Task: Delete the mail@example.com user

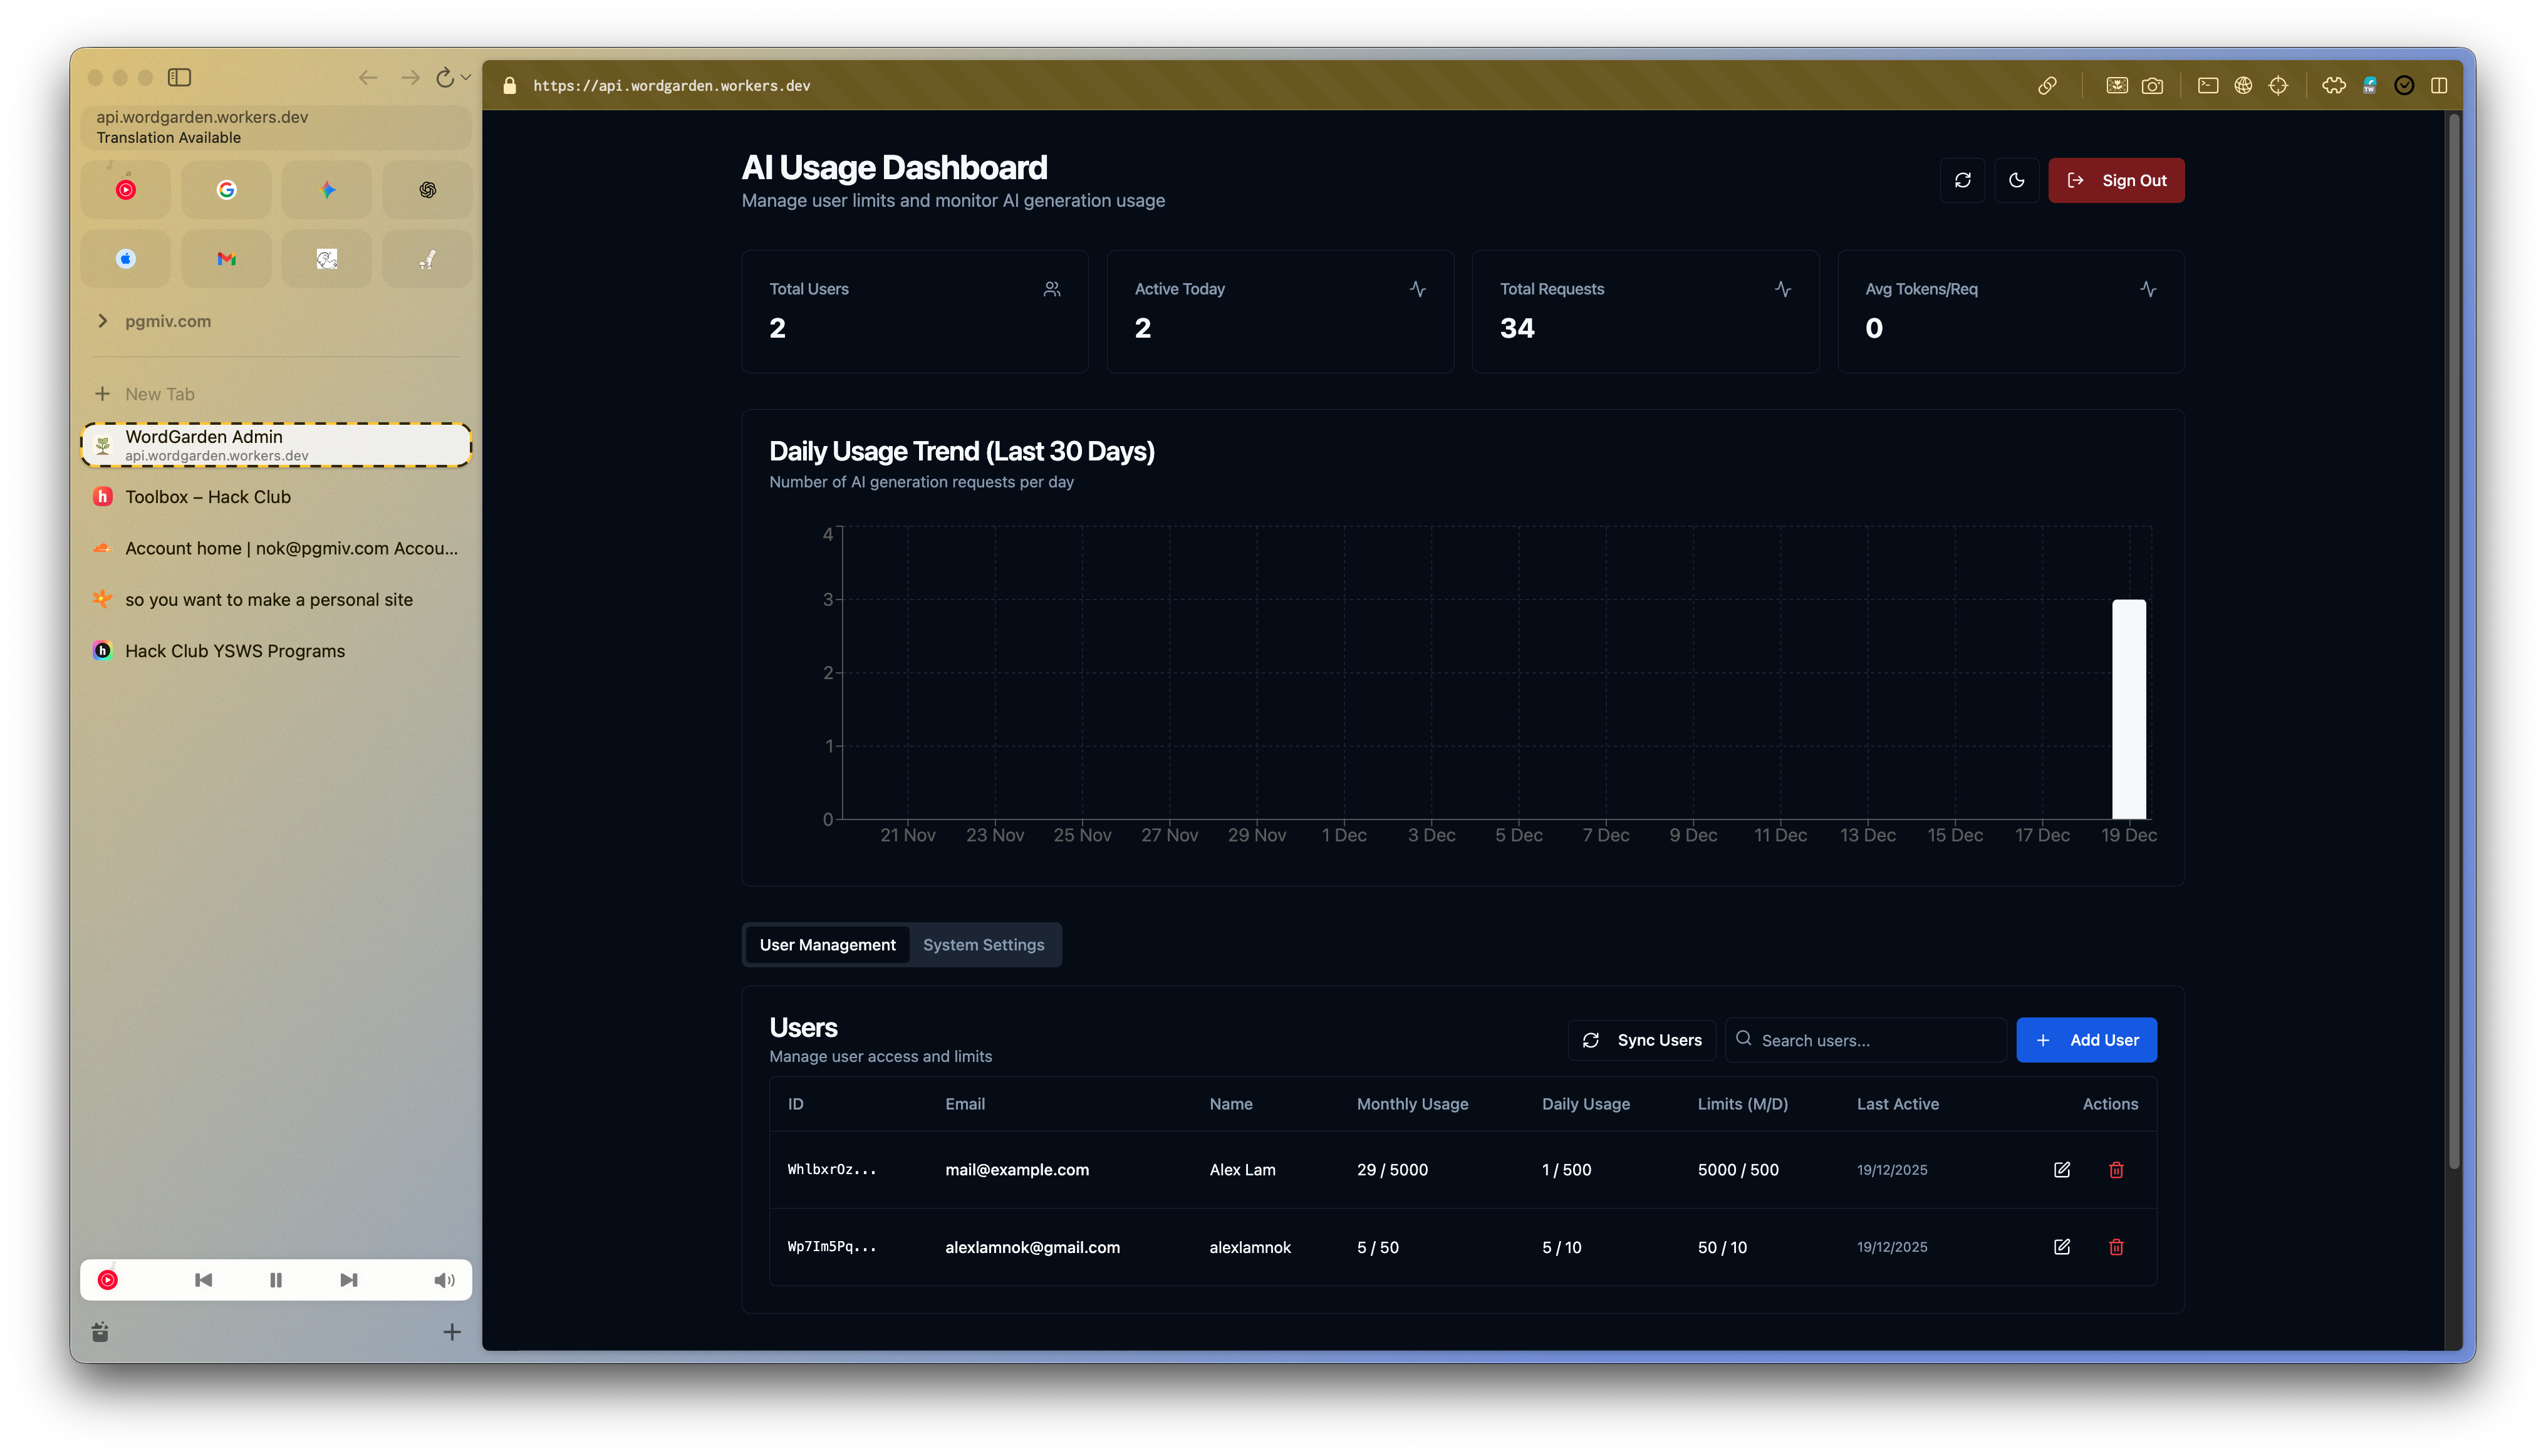Action: [2116, 1169]
